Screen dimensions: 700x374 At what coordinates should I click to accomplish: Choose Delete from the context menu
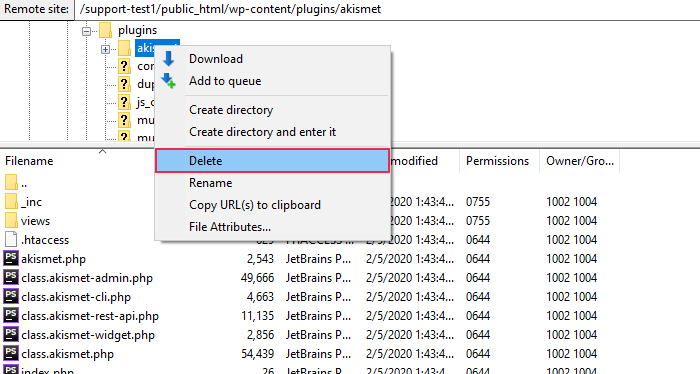[x=272, y=161]
